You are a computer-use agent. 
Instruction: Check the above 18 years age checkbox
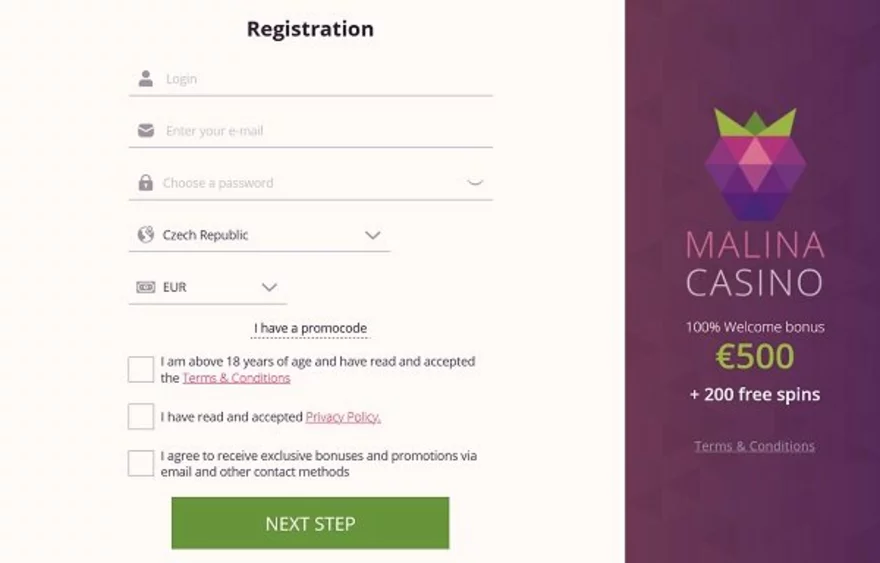(x=141, y=370)
